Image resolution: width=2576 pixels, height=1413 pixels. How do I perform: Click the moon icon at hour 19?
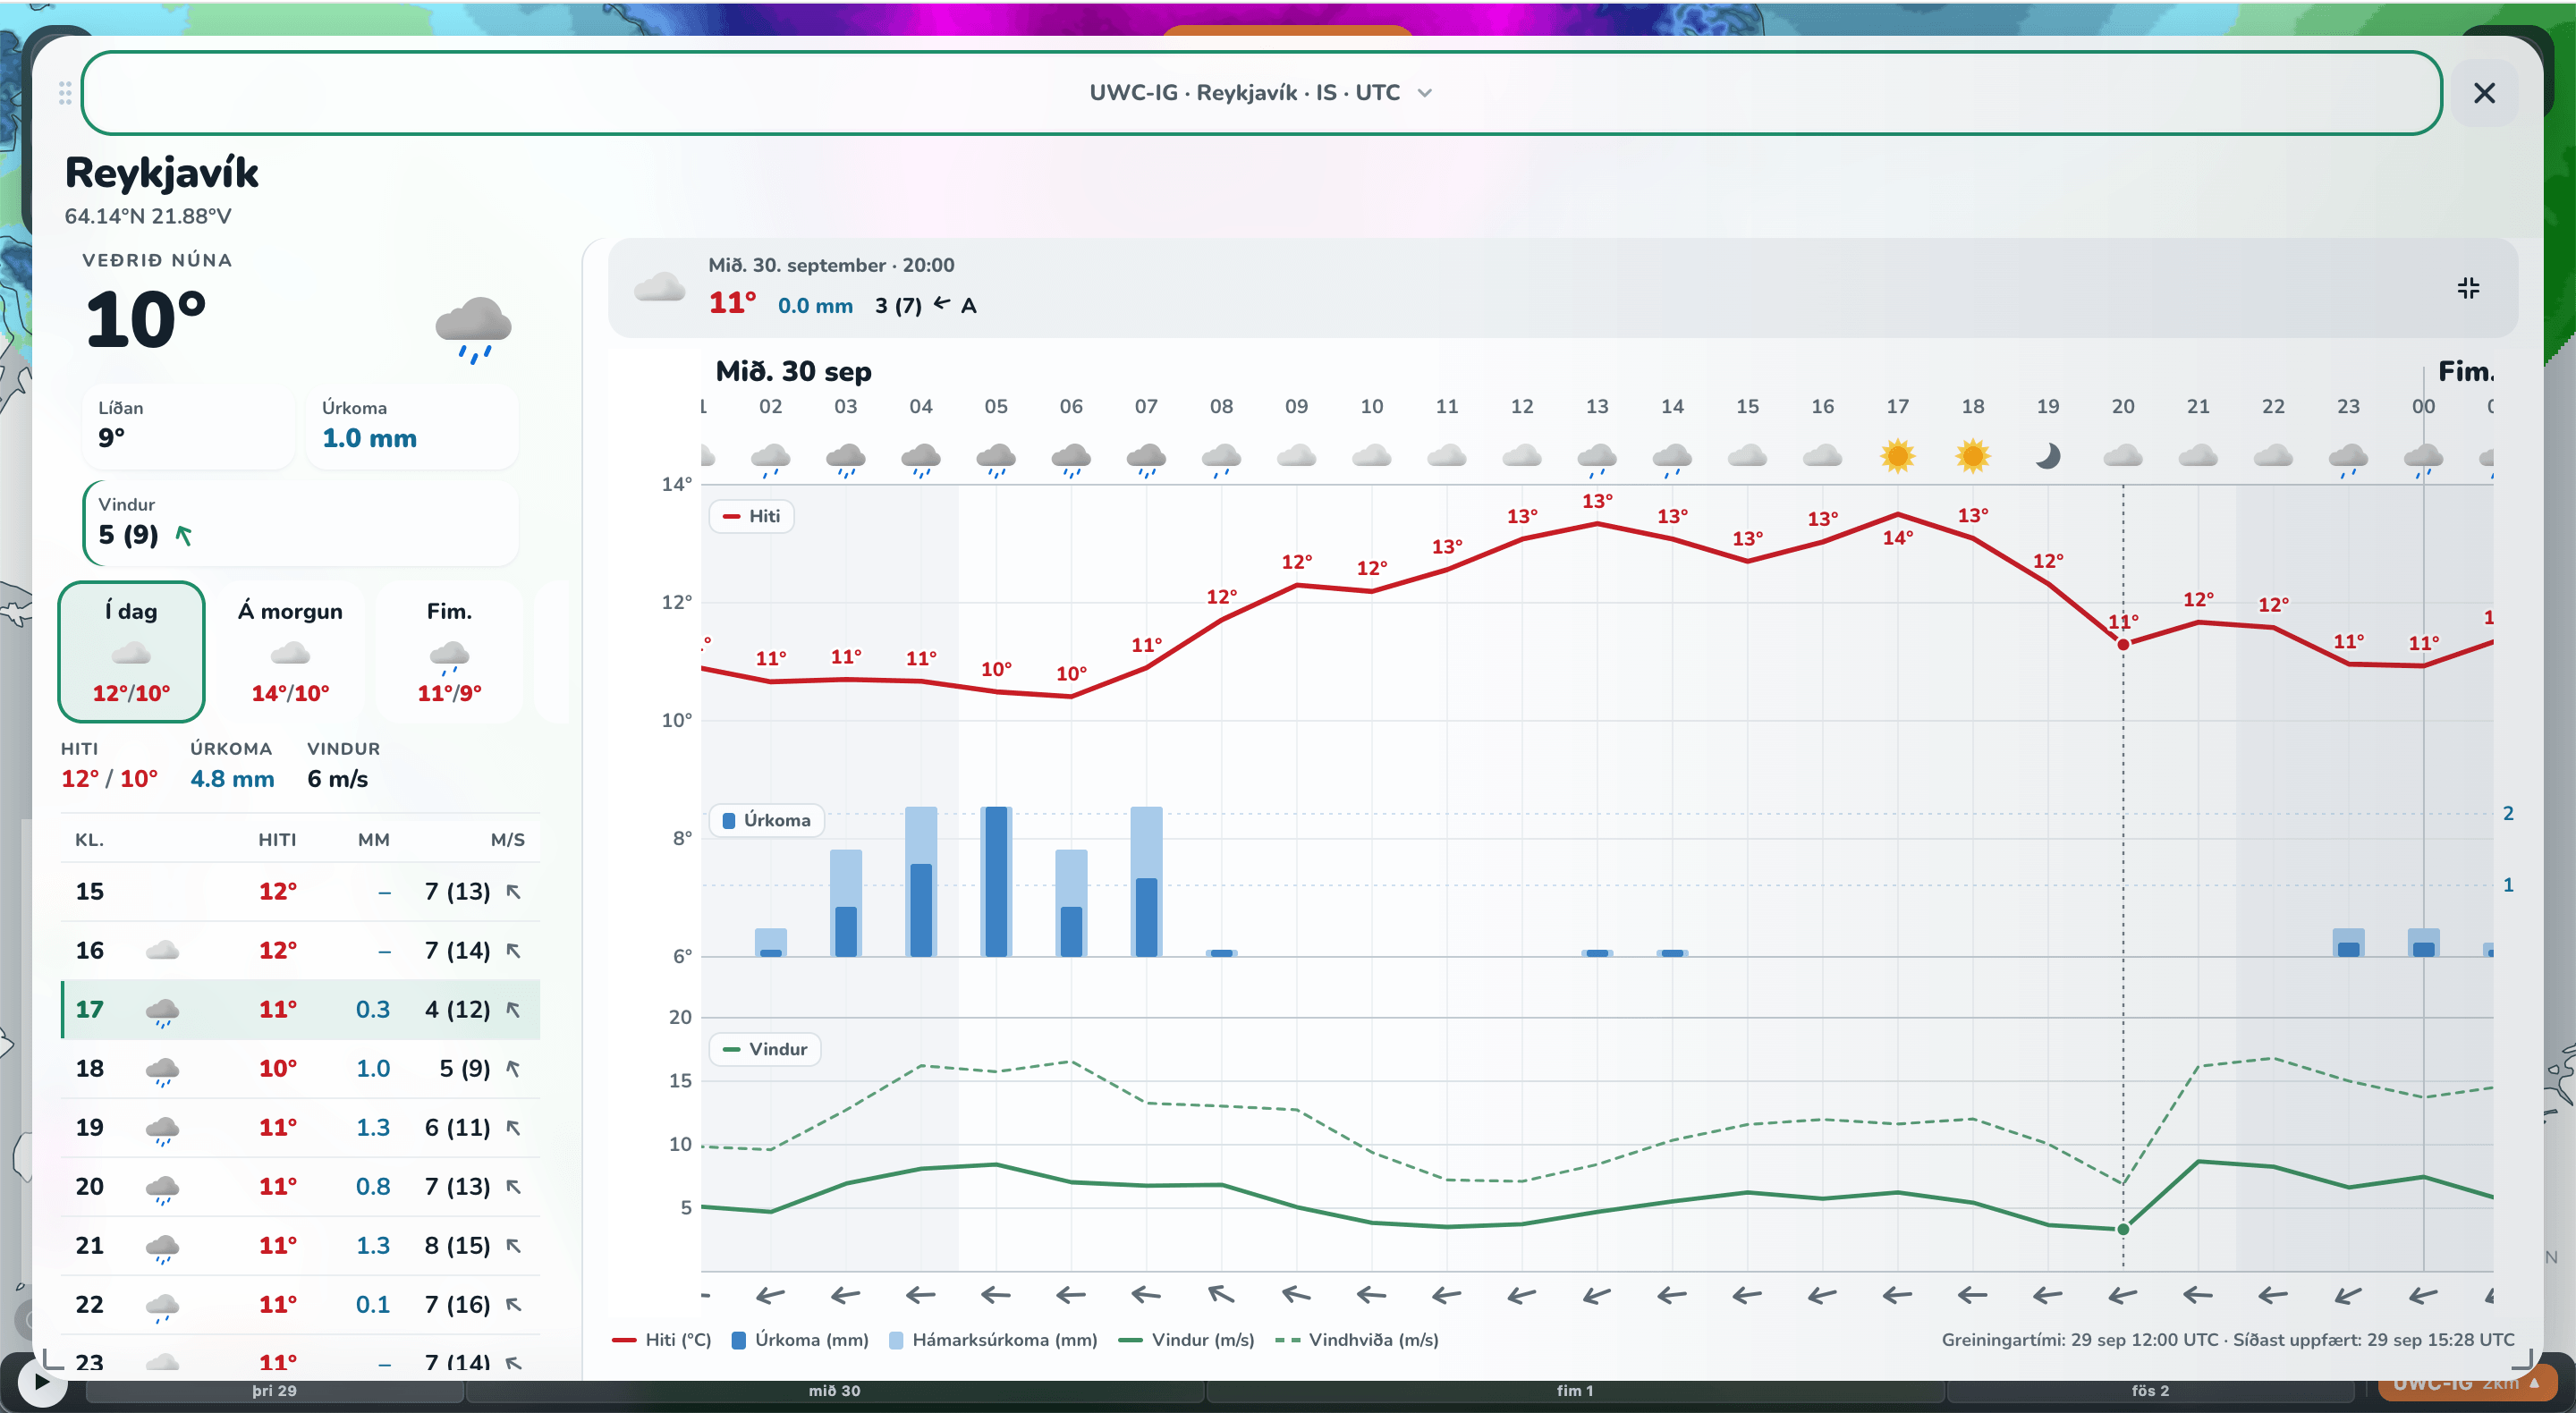[x=2047, y=456]
